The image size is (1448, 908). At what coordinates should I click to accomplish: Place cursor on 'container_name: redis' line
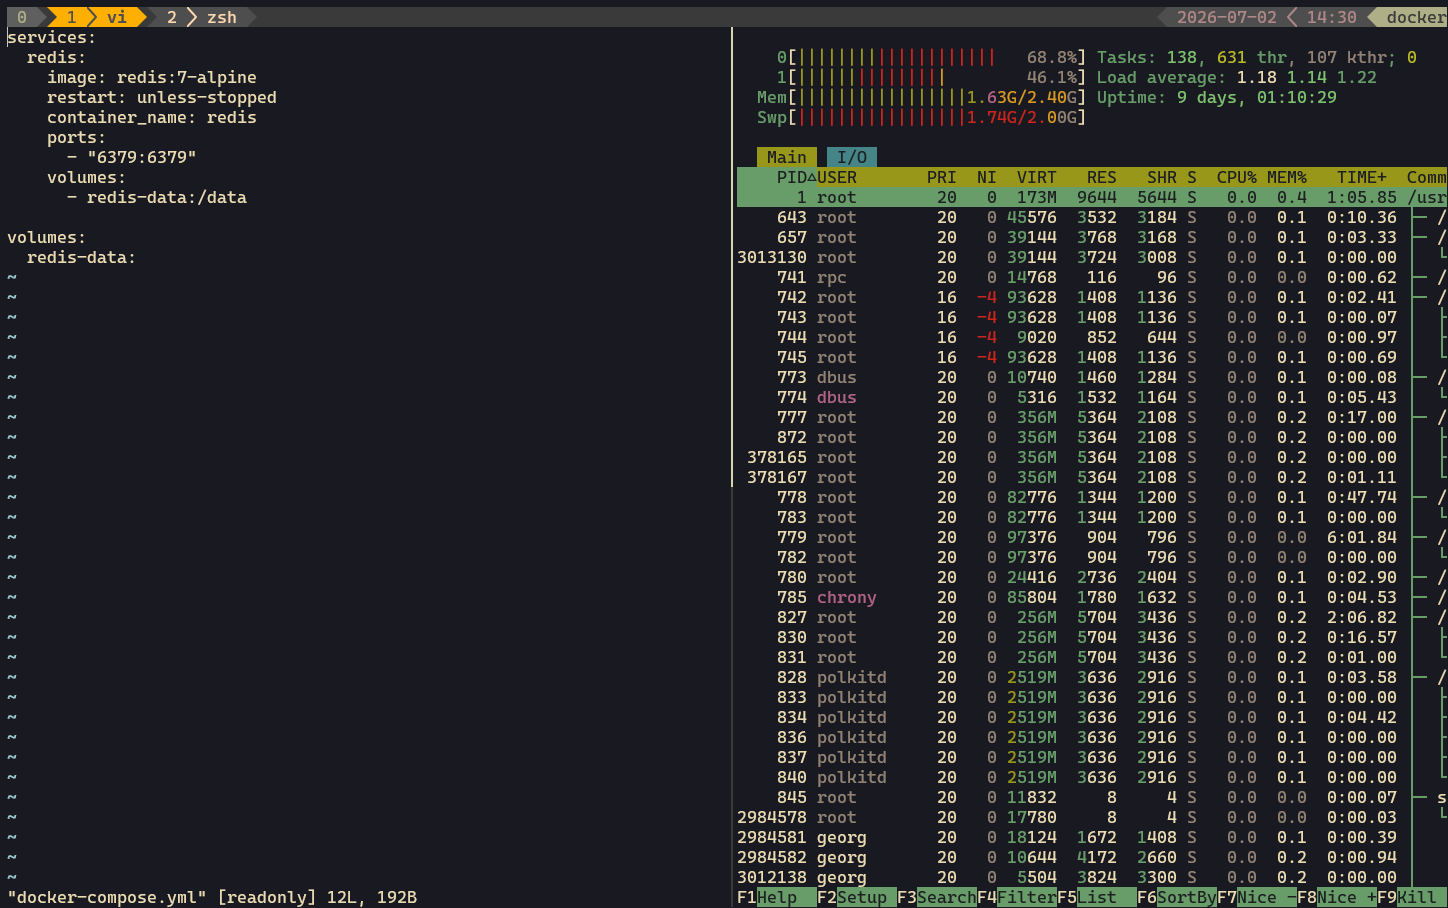tap(152, 117)
